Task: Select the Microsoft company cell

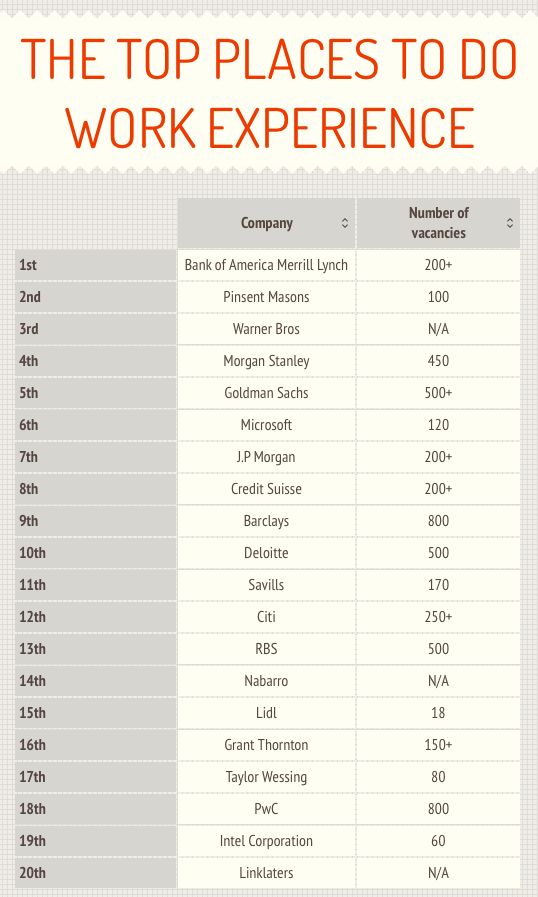Action: point(266,425)
